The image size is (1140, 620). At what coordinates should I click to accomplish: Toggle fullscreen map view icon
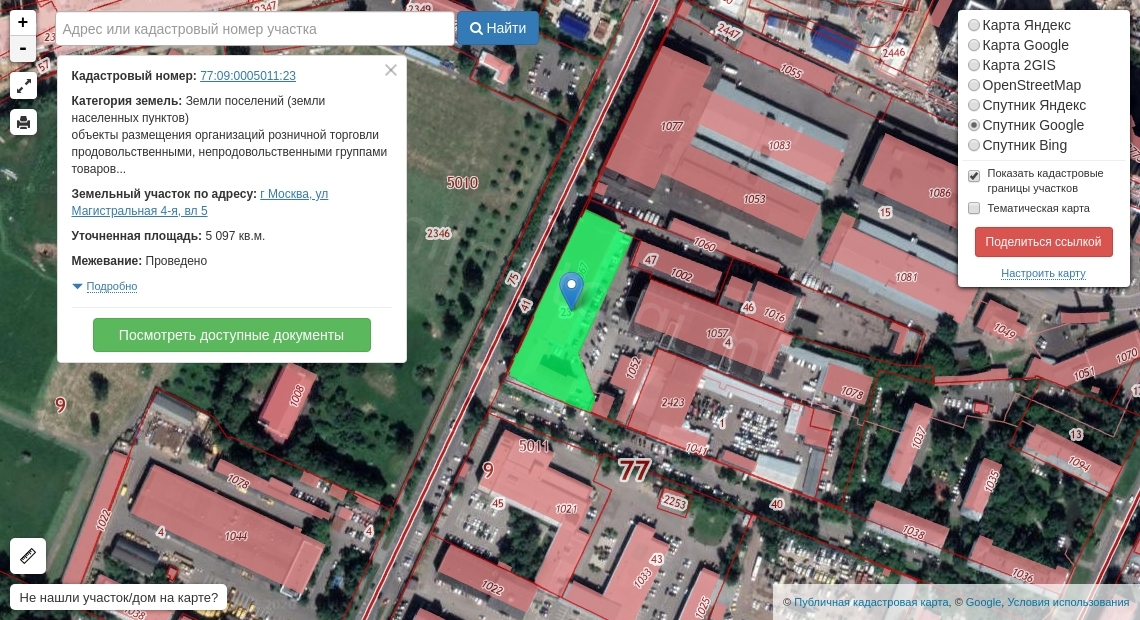tap(23, 86)
